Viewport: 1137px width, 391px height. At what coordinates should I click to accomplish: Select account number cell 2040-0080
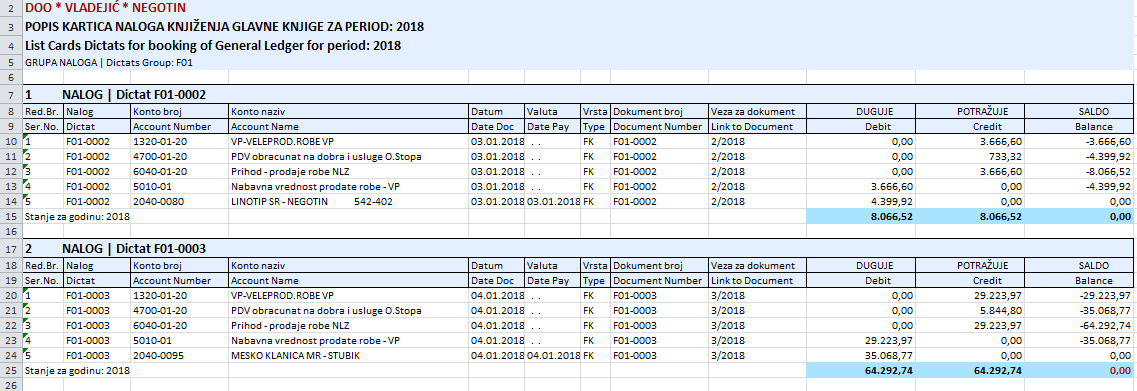(x=179, y=202)
